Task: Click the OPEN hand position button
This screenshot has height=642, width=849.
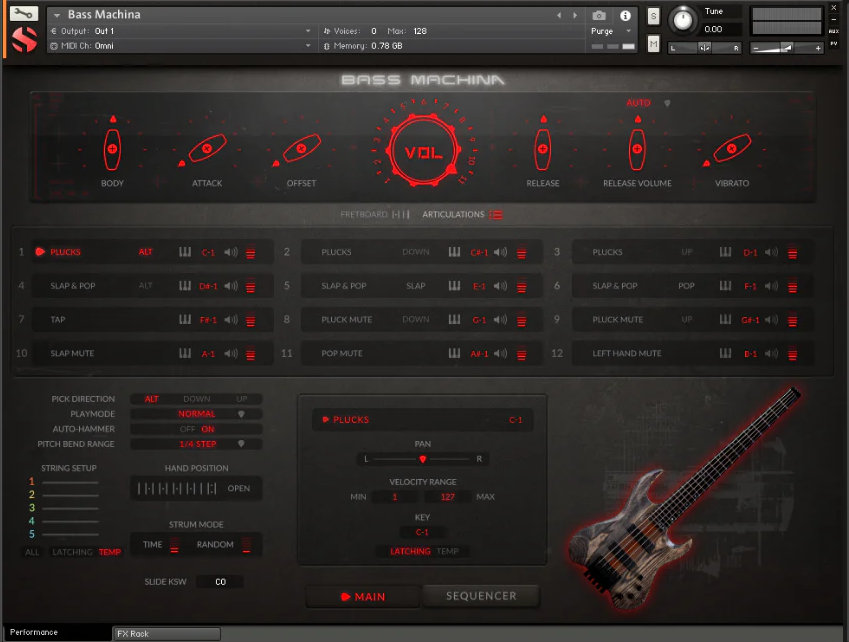Action: click(x=241, y=488)
